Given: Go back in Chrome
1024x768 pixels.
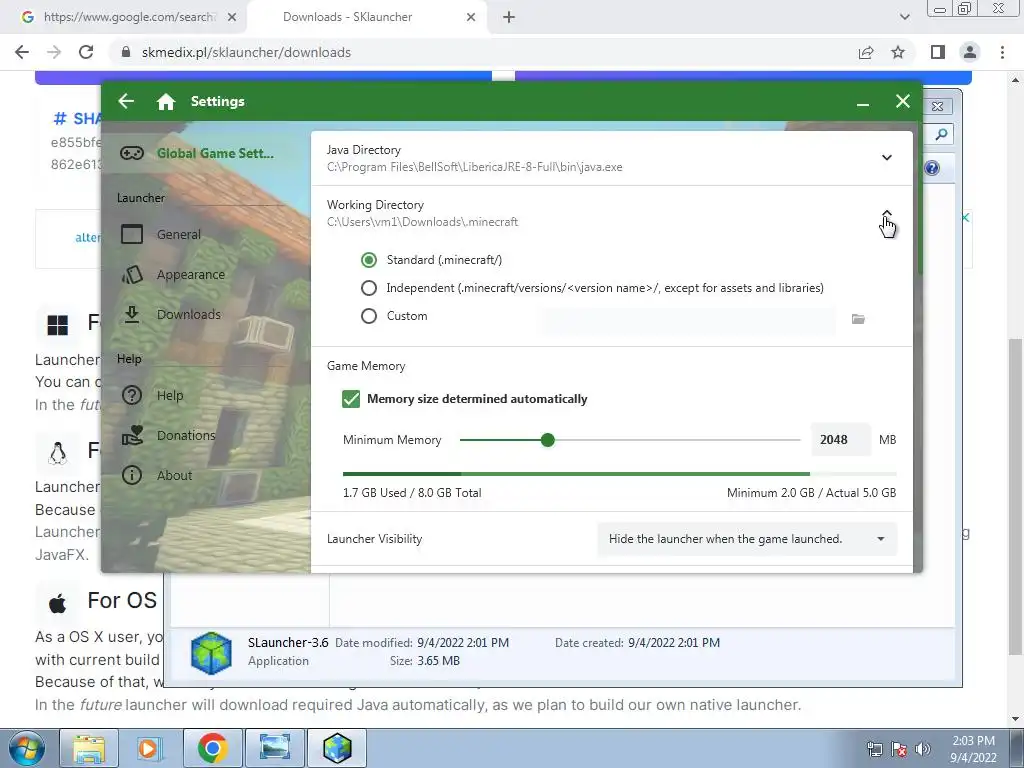Looking at the screenshot, I should tap(22, 52).
